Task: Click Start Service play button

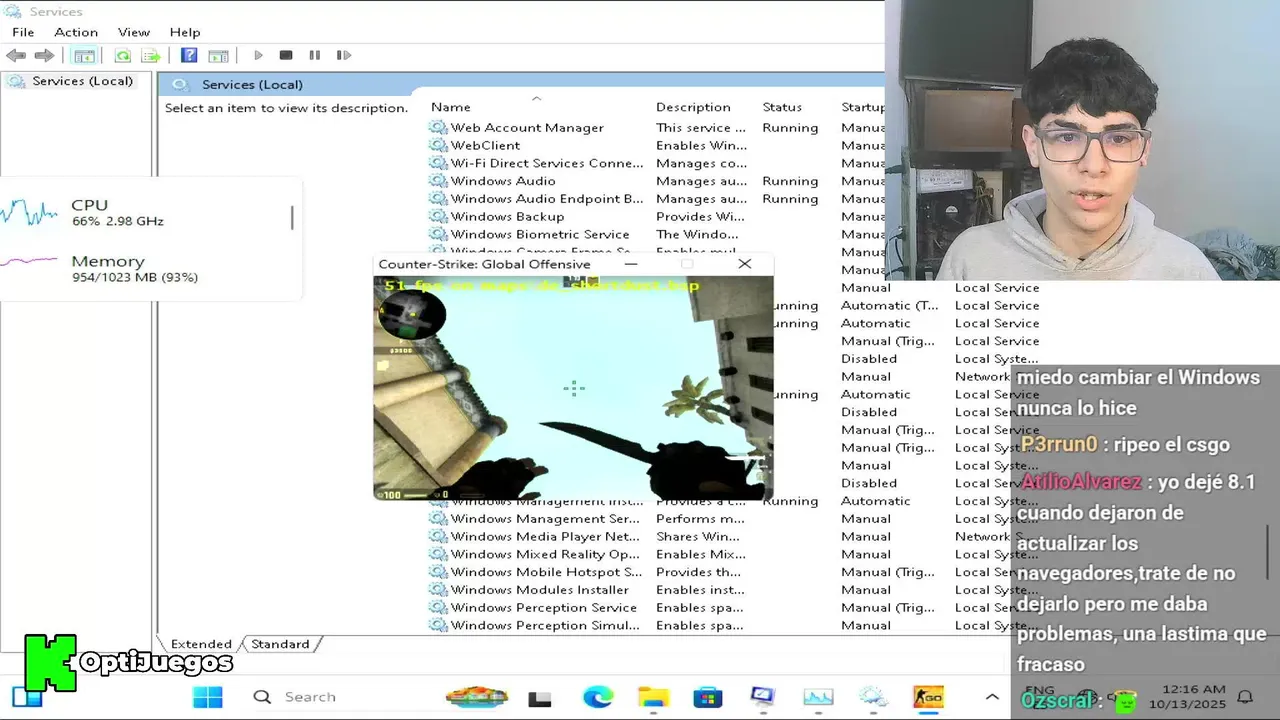Action: coord(258,56)
